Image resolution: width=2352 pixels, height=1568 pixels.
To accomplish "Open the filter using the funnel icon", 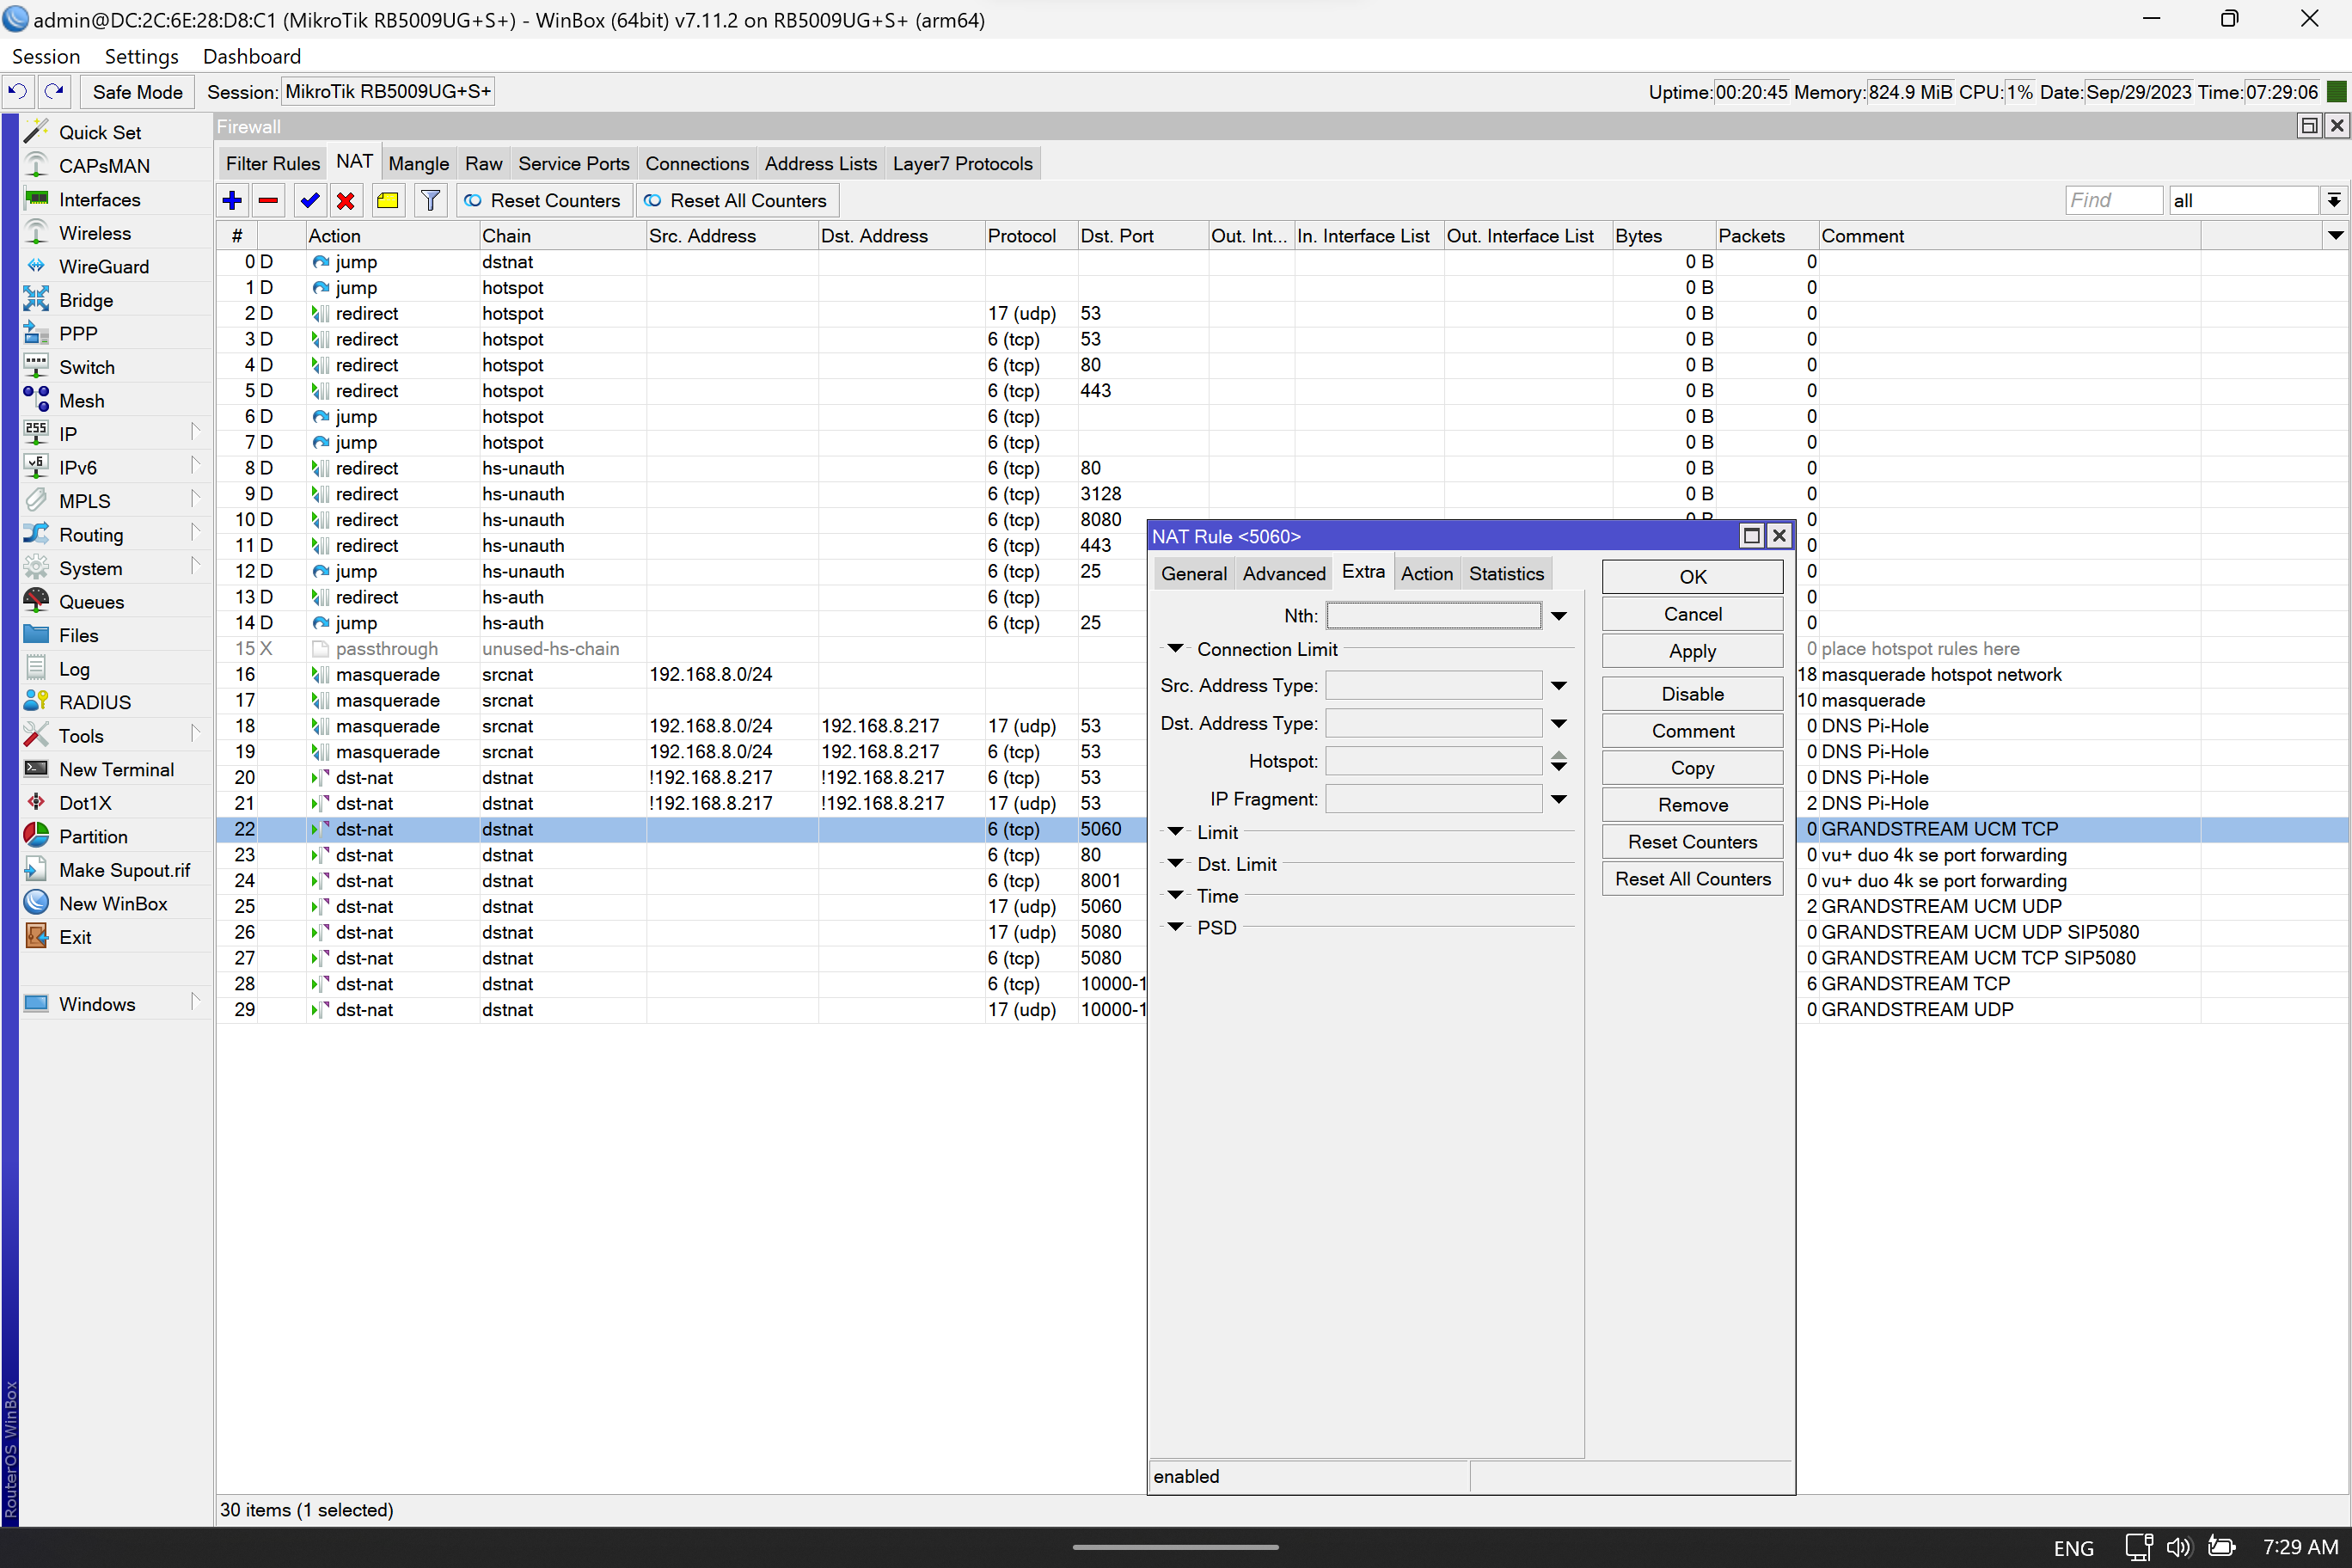I will [430, 200].
